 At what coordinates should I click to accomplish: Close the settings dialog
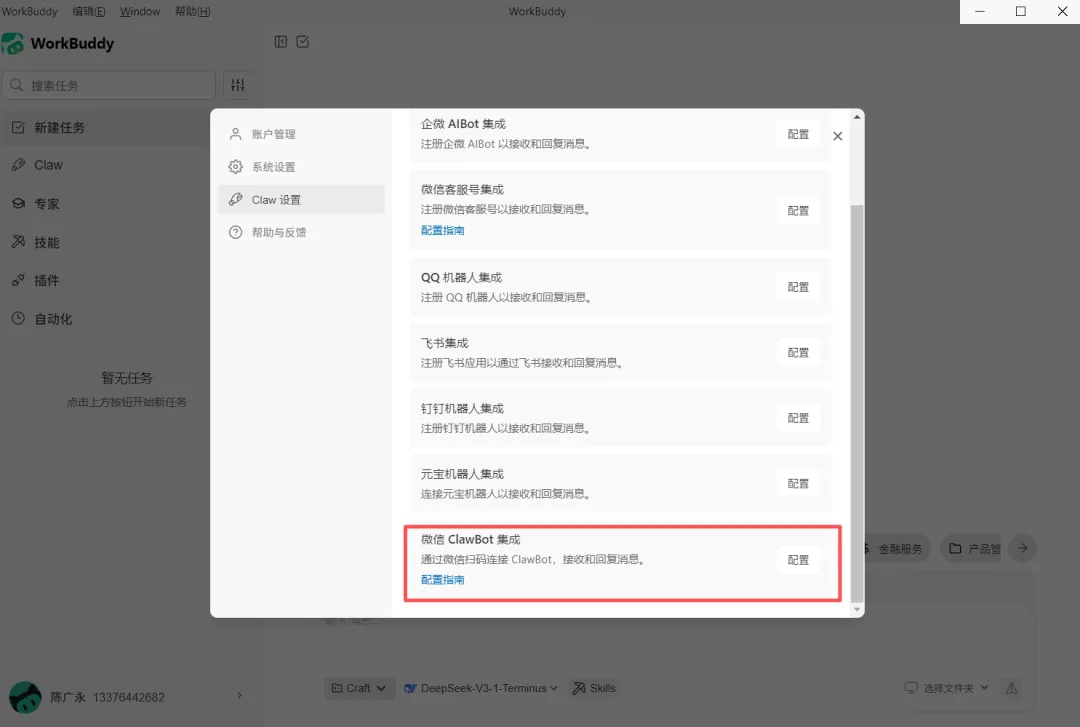tap(838, 136)
